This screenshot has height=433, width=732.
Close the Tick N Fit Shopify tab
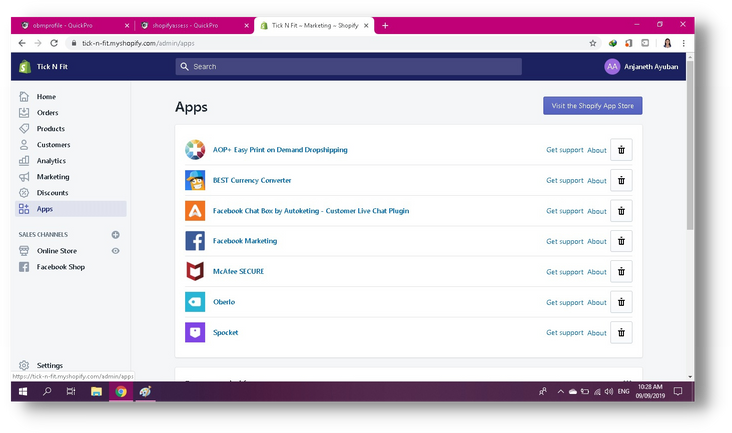pos(366,26)
